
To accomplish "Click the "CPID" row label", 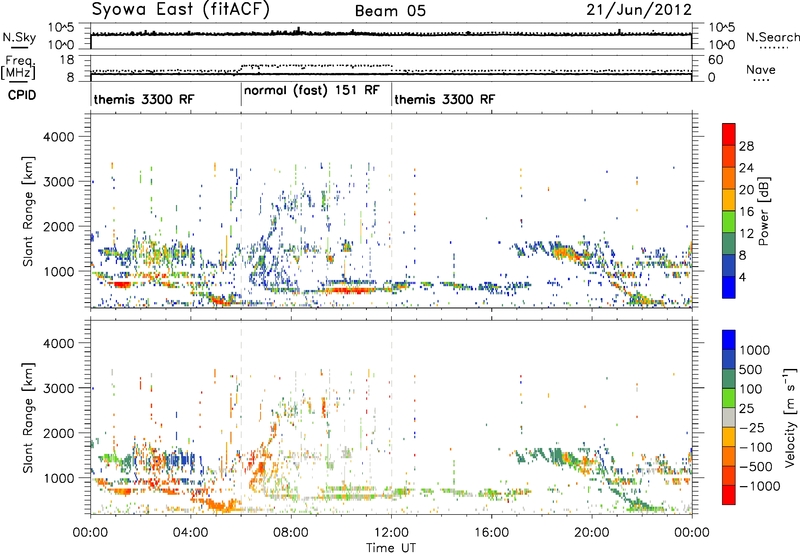I will click(x=22, y=95).
